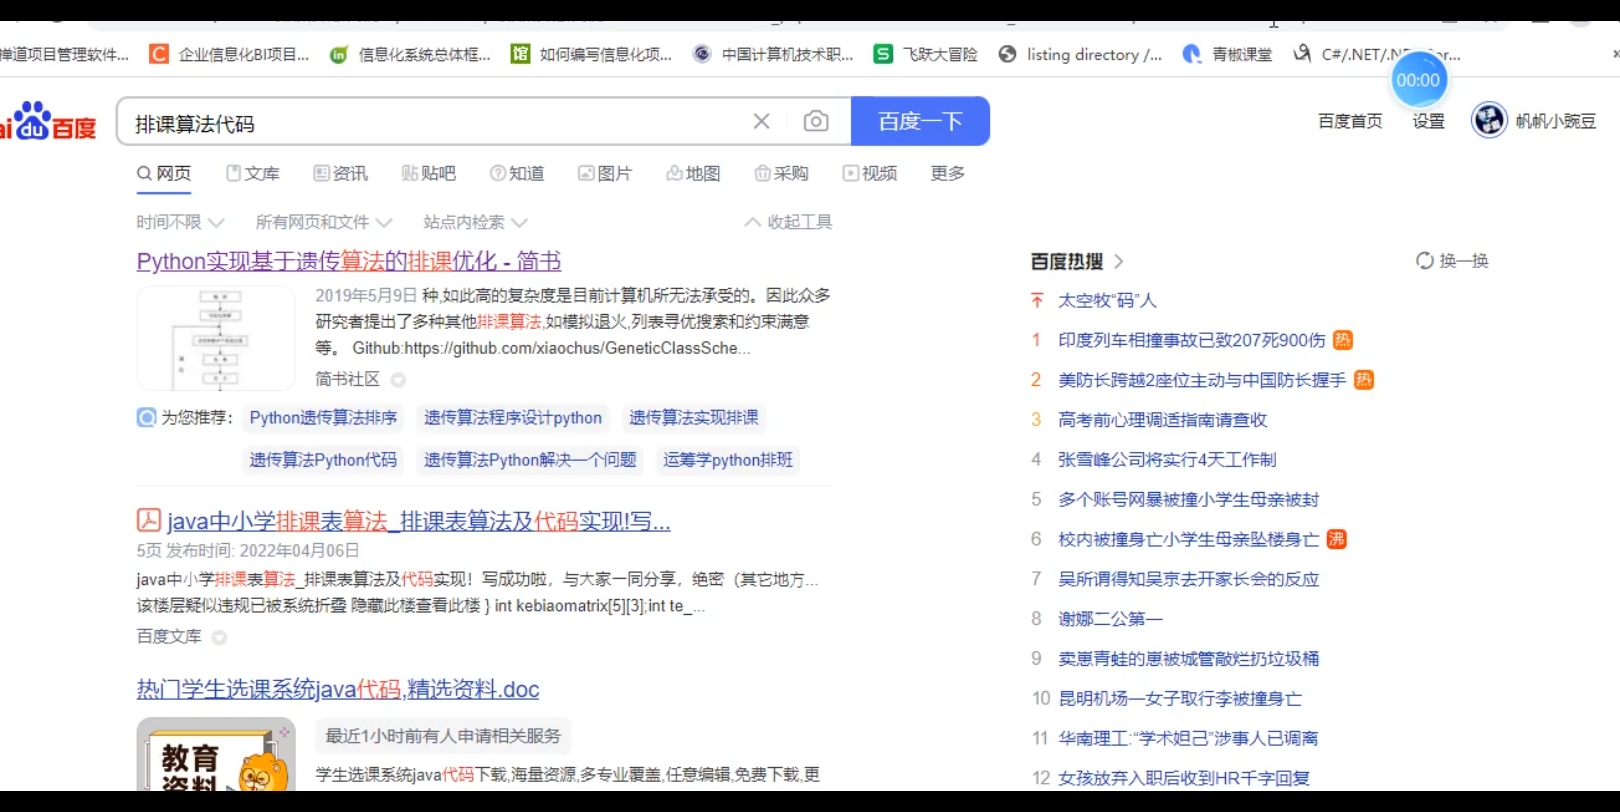Select suggestion Python遗传算法排序
This screenshot has height=812, width=1620.
323,418
